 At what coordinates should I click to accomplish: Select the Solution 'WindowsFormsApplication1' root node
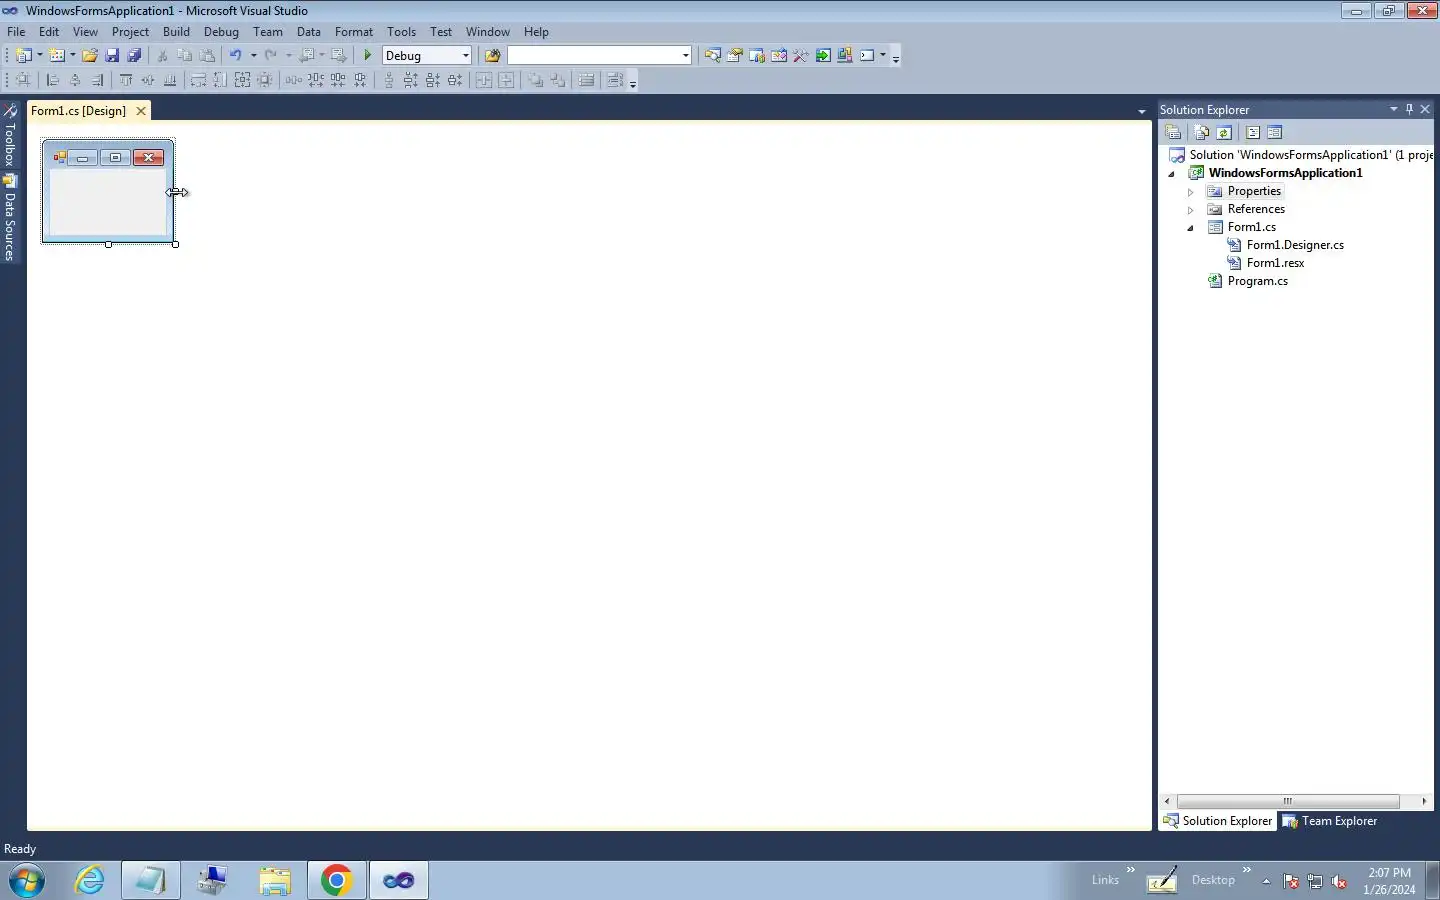coord(1310,155)
